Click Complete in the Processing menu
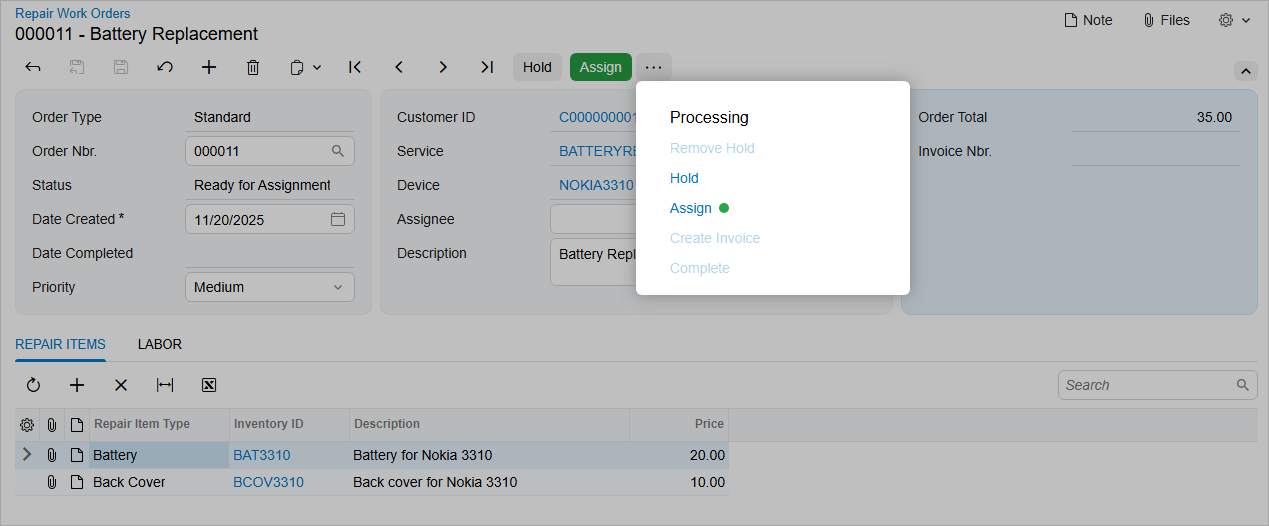This screenshot has height=526, width=1269. click(x=700, y=268)
